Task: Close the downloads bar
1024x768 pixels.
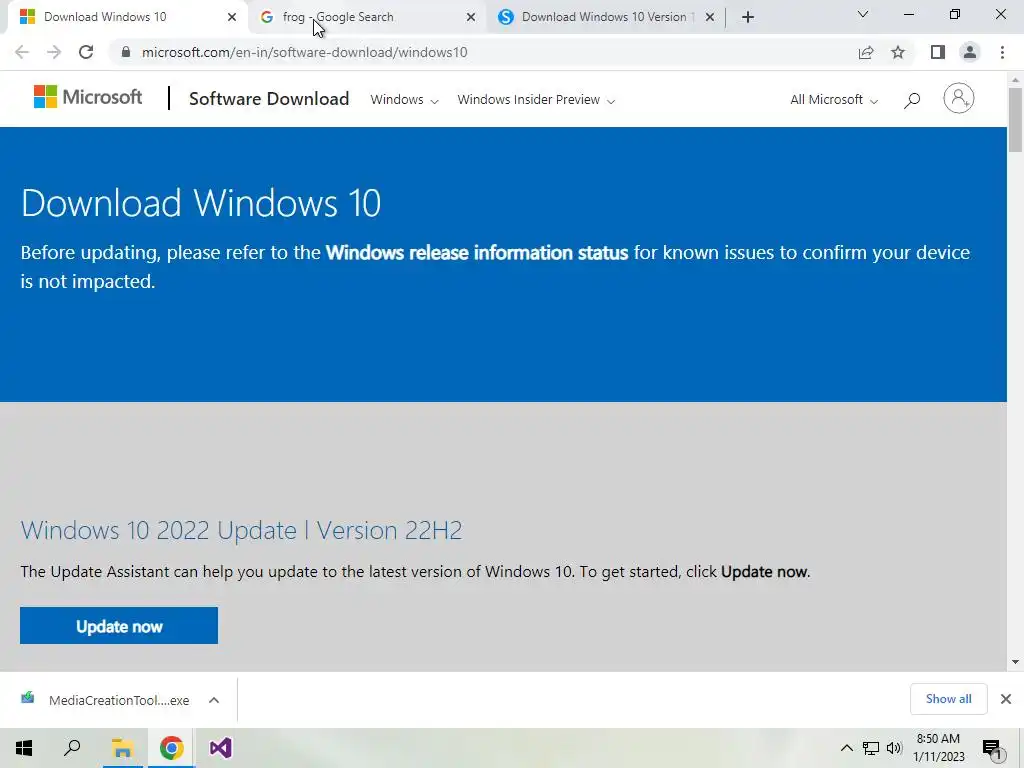Action: coord(1006,699)
